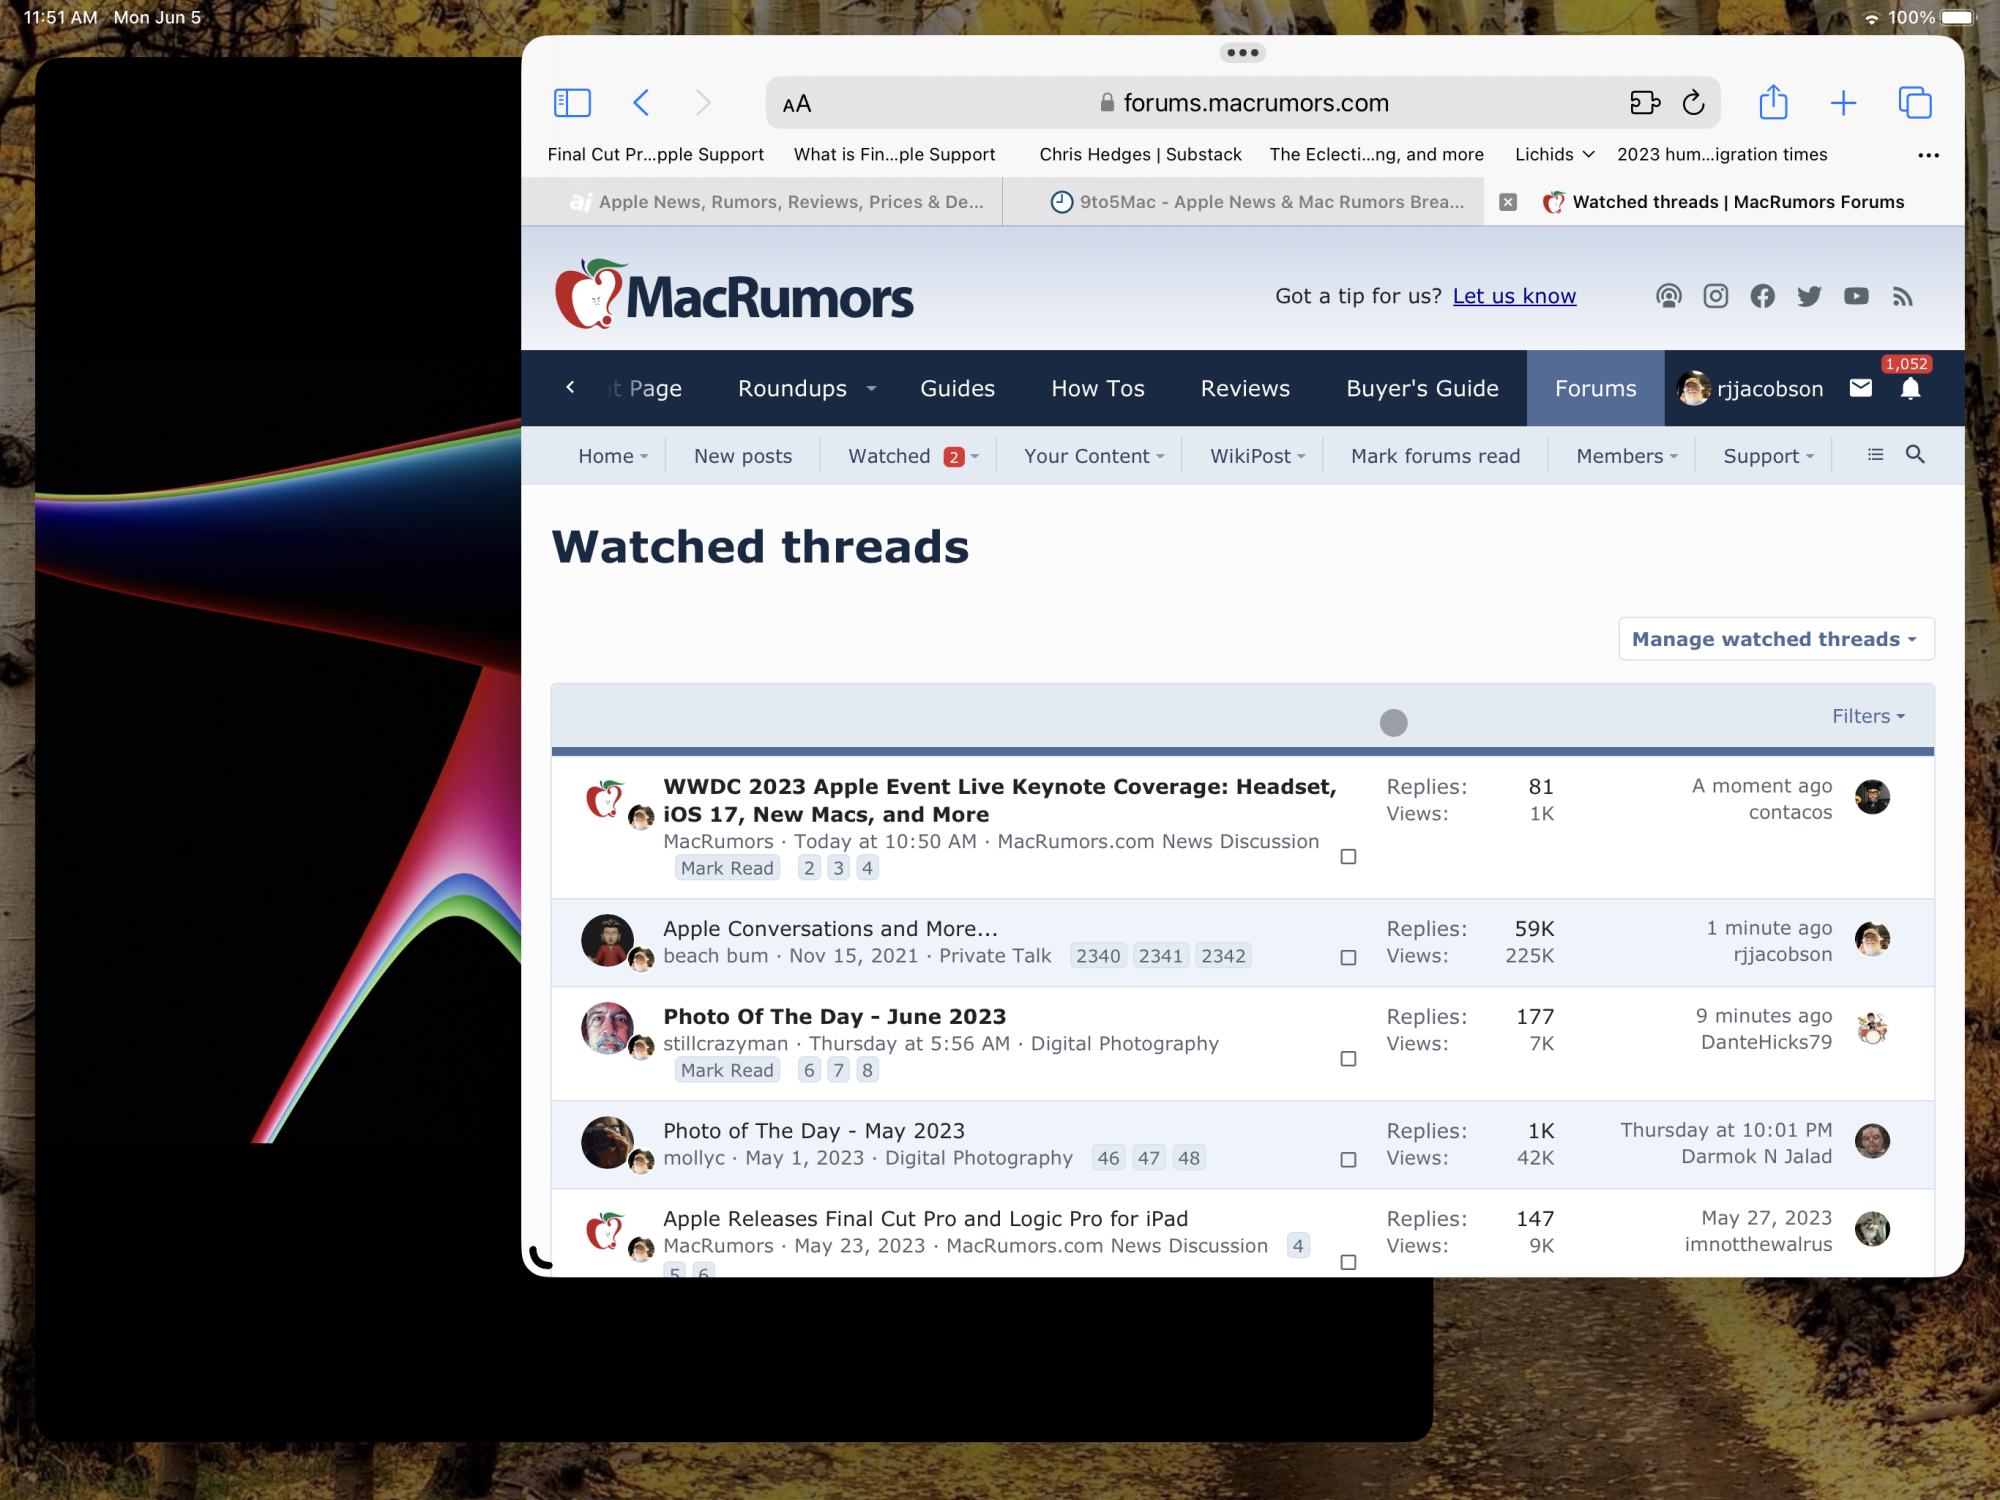Image resolution: width=2000 pixels, height=1500 pixels.
Task: Open MacRumors RSS feed icon
Action: click(1902, 296)
